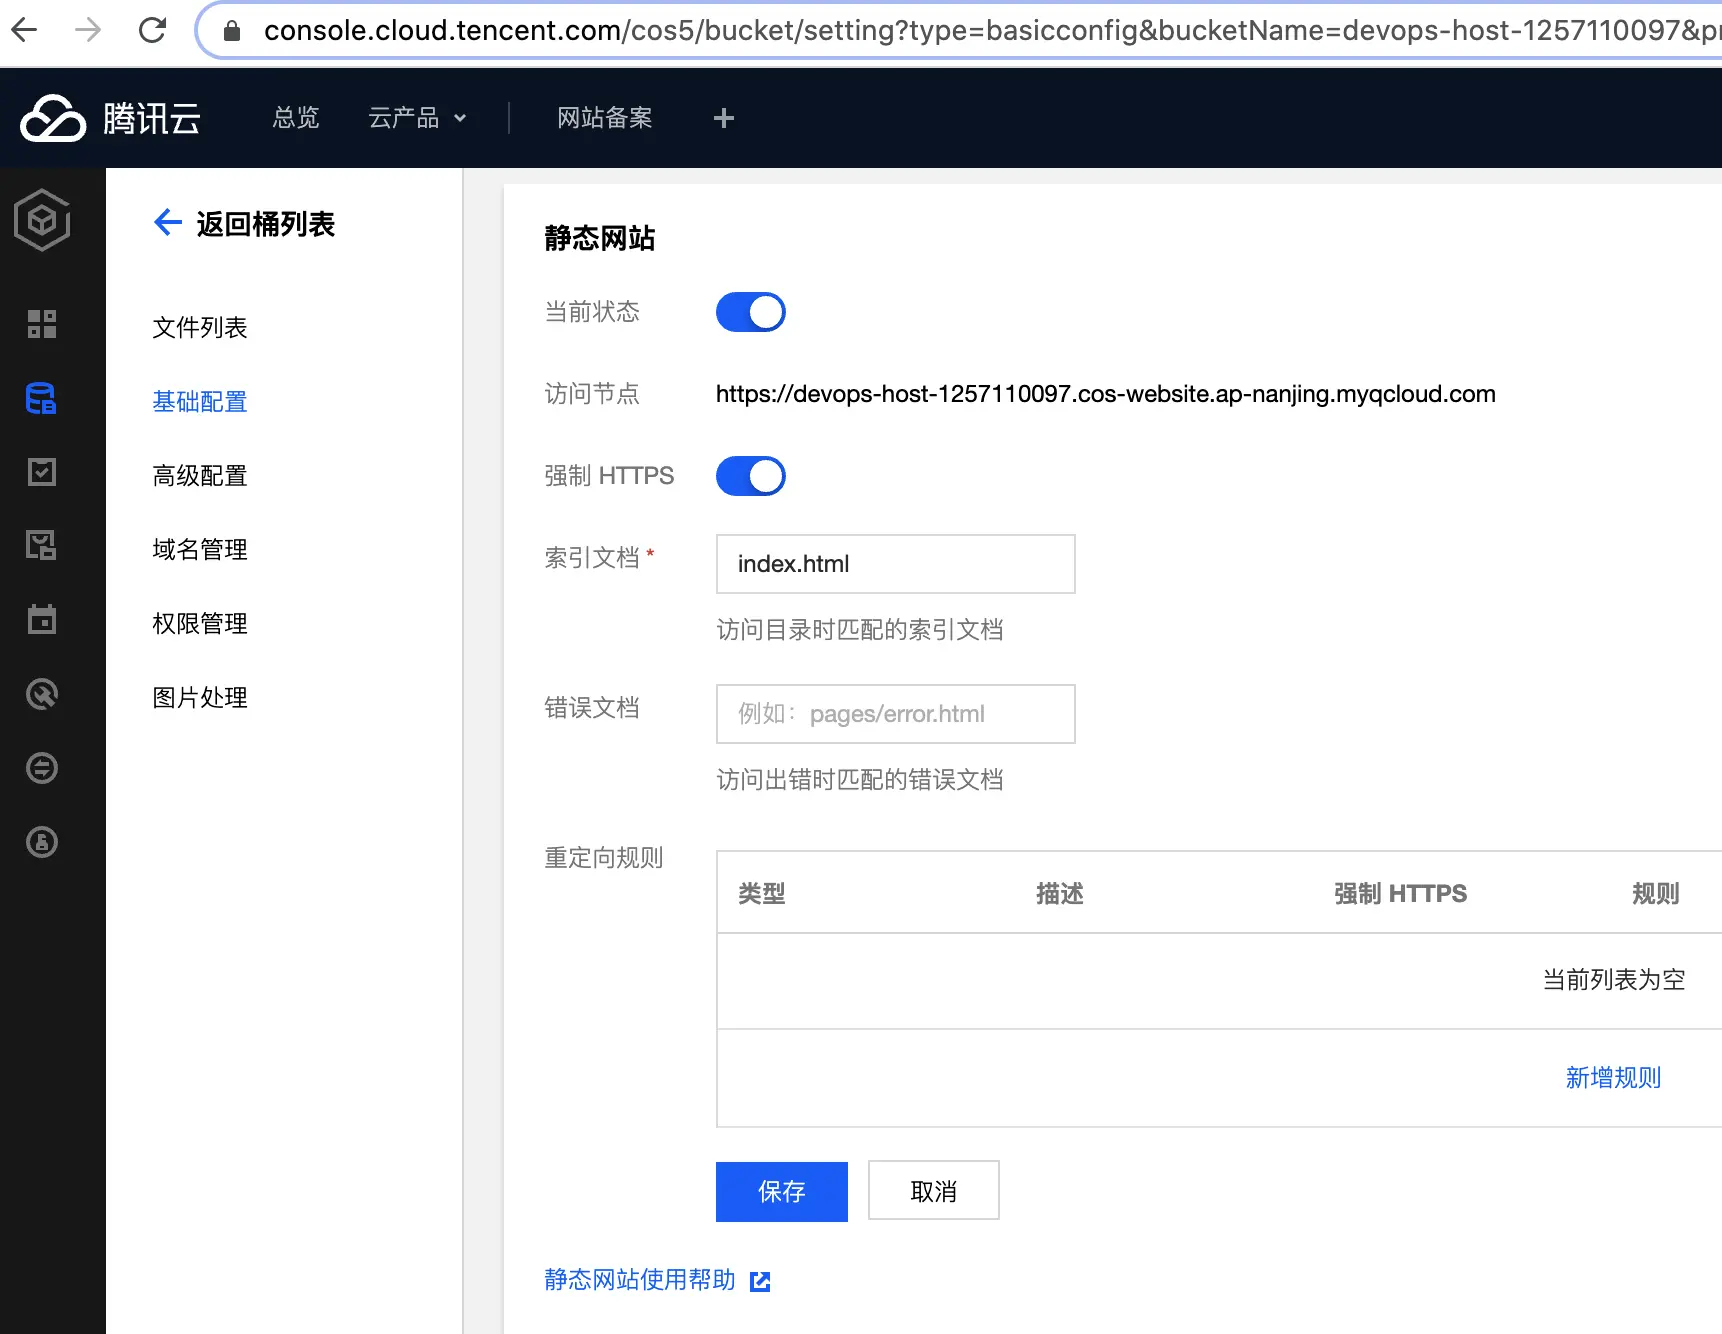Viewport: 1722px width, 1334px height.
Task: Open the dashboard grid icon in sidebar
Action: tap(41, 324)
